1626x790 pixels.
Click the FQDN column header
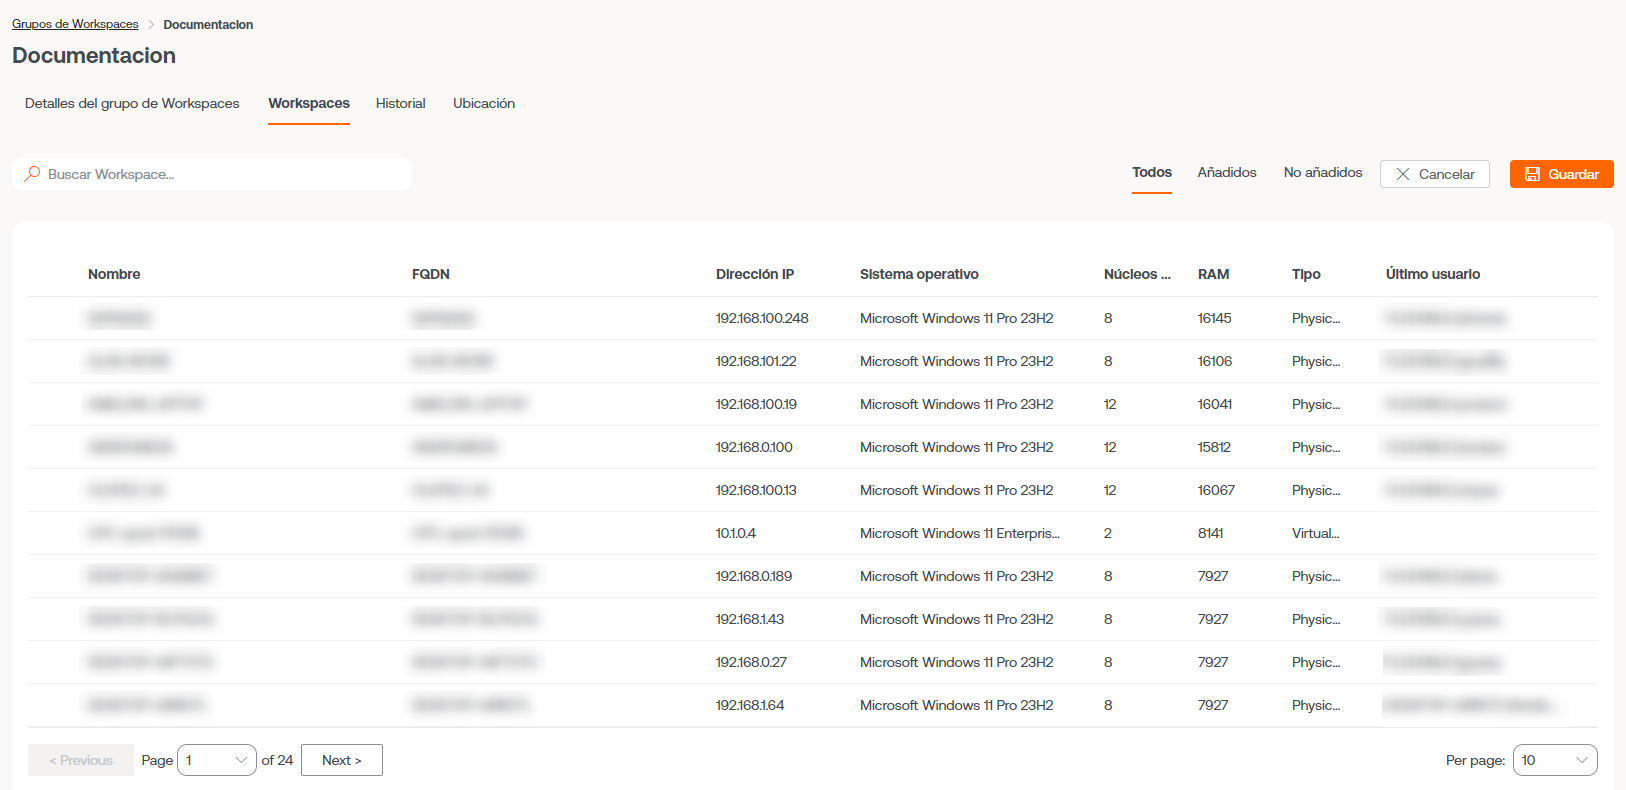[431, 274]
